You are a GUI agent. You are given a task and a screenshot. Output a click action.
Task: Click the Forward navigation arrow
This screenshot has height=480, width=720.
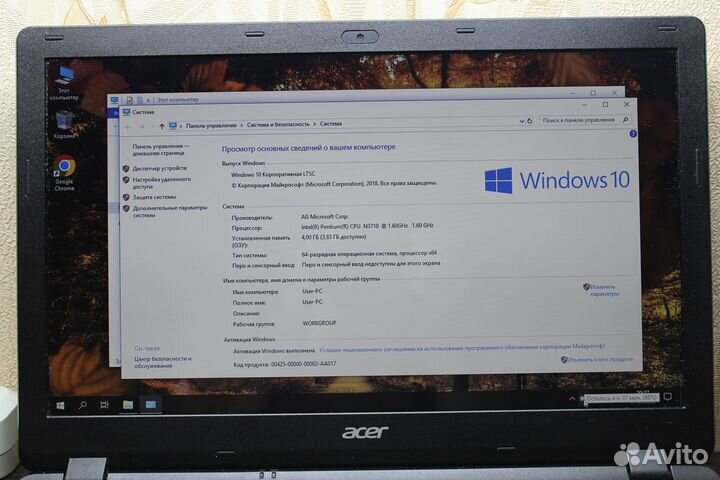tap(141, 126)
